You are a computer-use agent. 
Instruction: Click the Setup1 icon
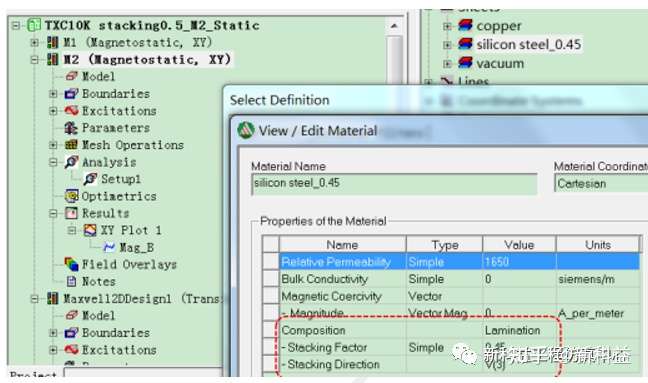point(90,179)
